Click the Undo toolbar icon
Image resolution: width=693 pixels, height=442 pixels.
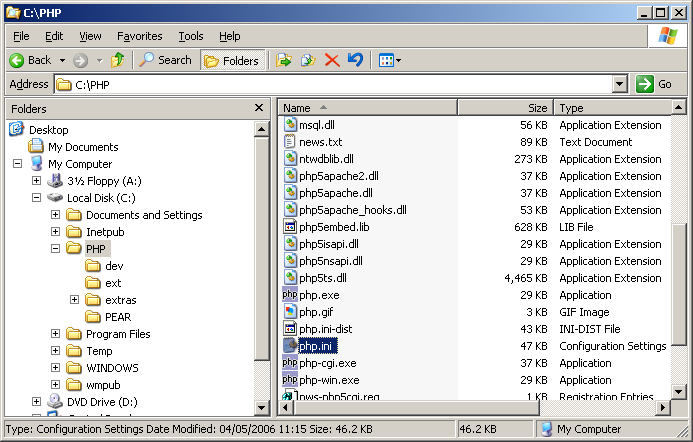tap(355, 60)
